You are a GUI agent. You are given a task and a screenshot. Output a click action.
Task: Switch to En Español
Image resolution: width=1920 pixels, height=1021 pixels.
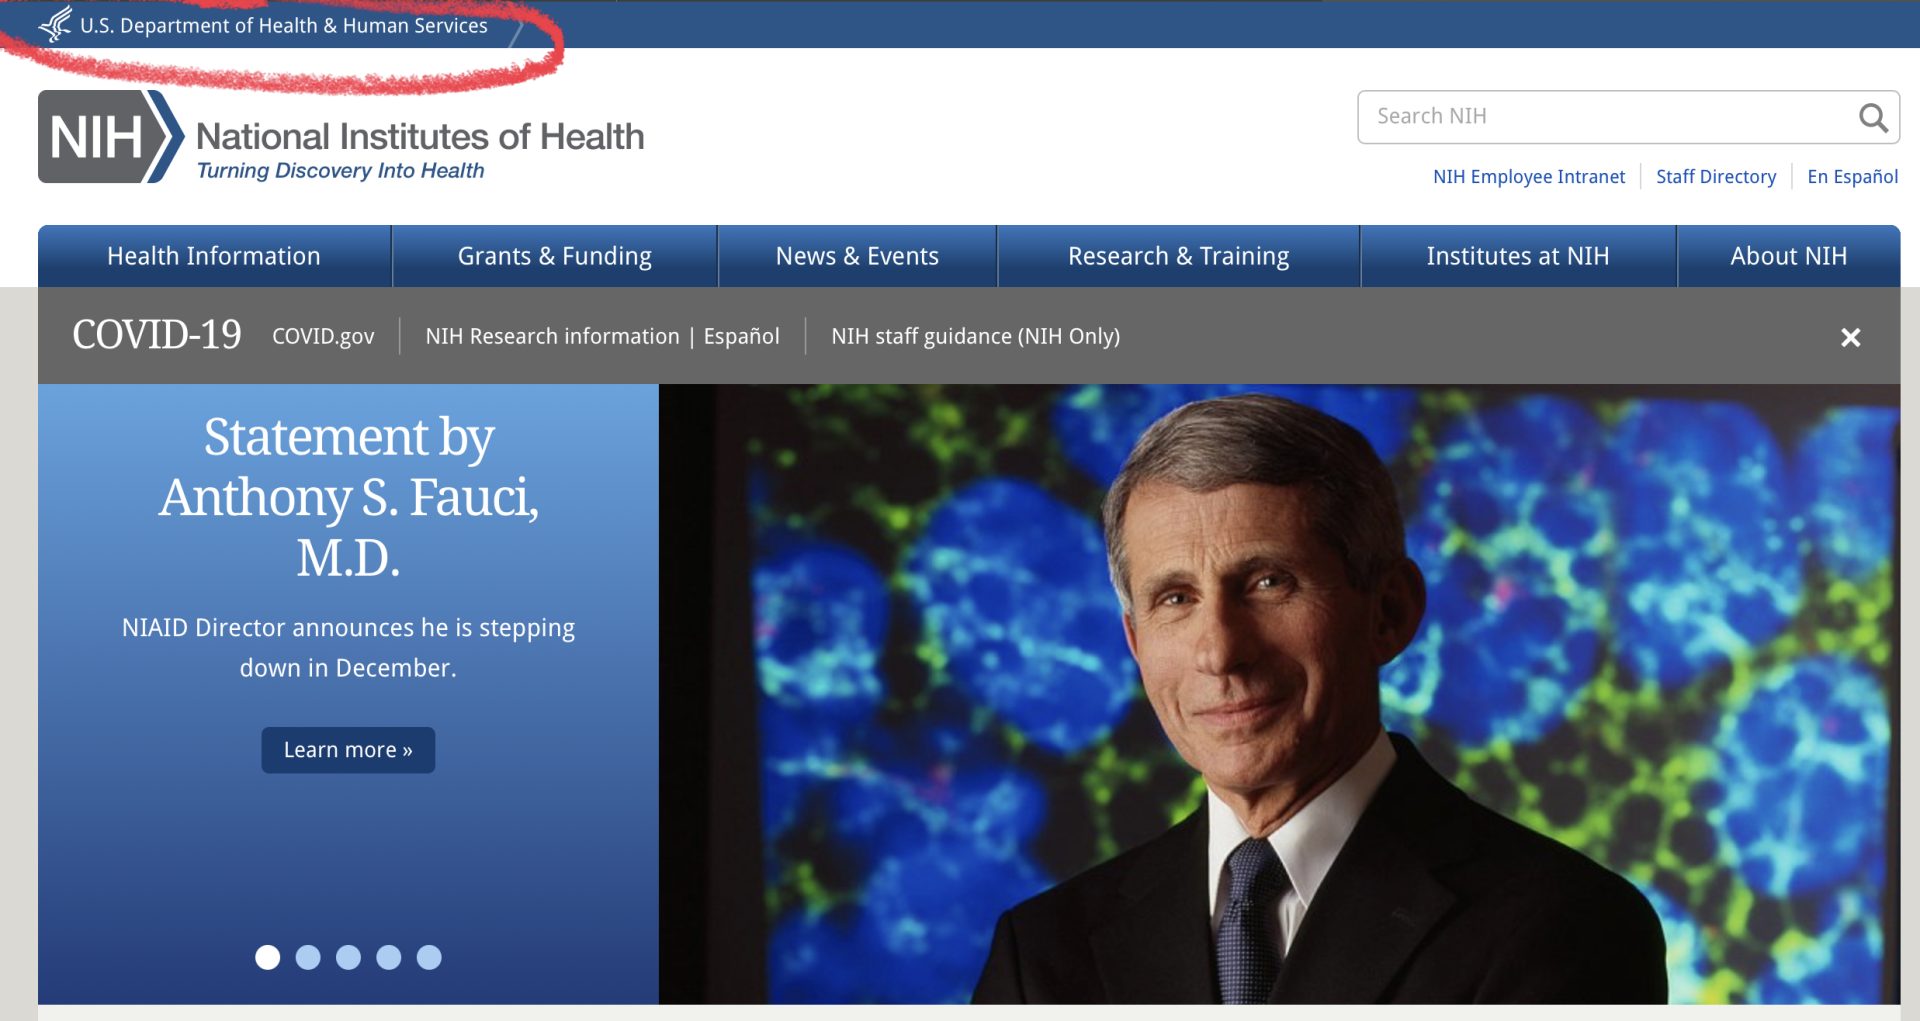[1852, 177]
